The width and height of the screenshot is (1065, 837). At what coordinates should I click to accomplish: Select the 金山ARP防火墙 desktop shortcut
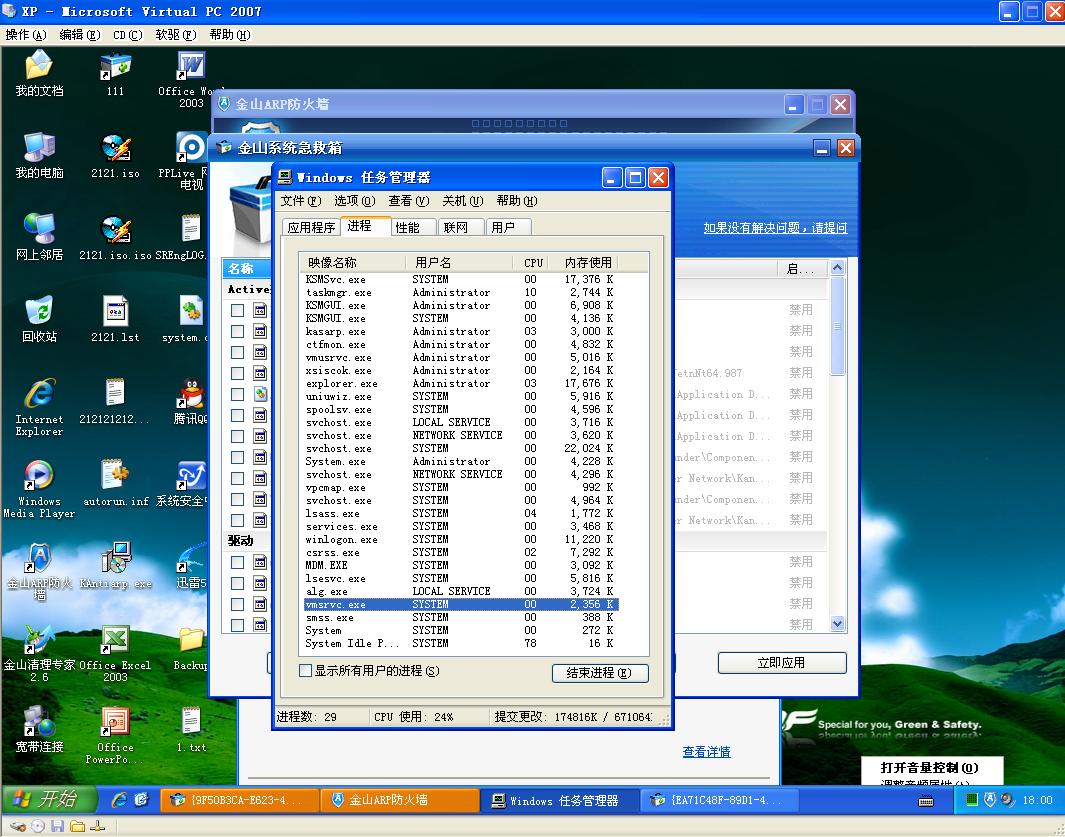coord(39,571)
